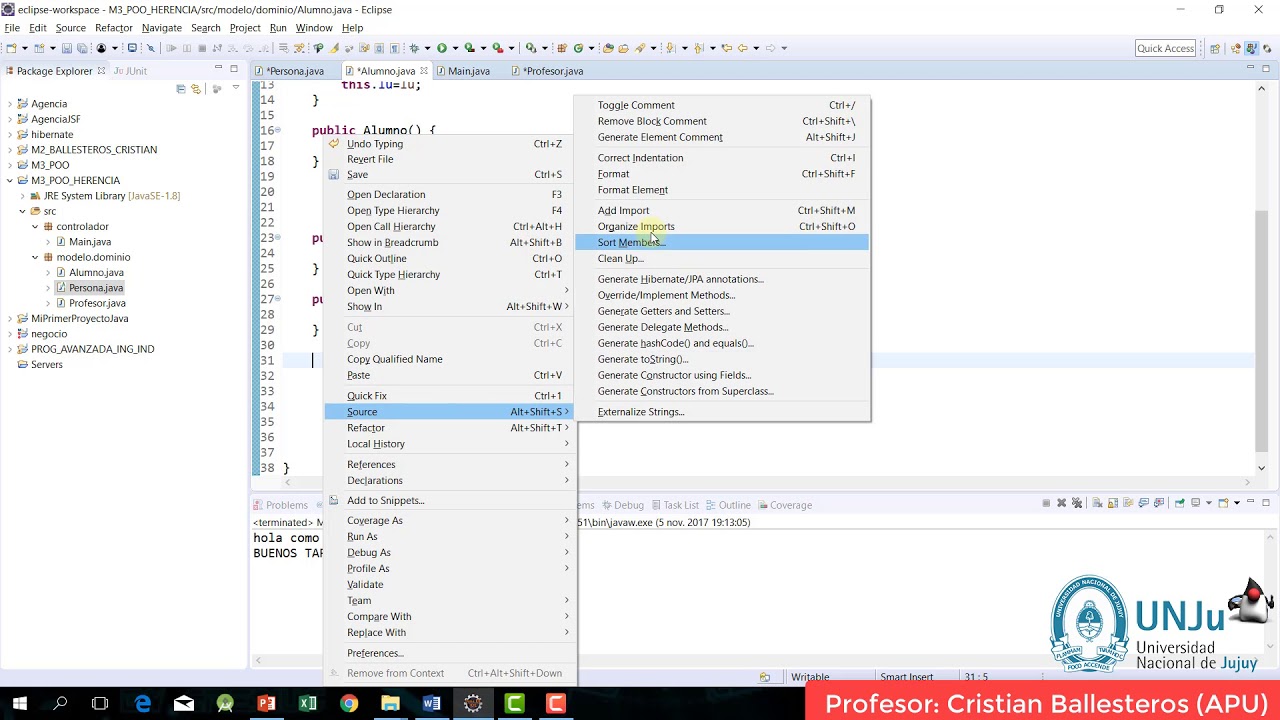The width and height of the screenshot is (1280, 720).
Task: Choose Format in the Source submenu
Action: (x=722, y=174)
